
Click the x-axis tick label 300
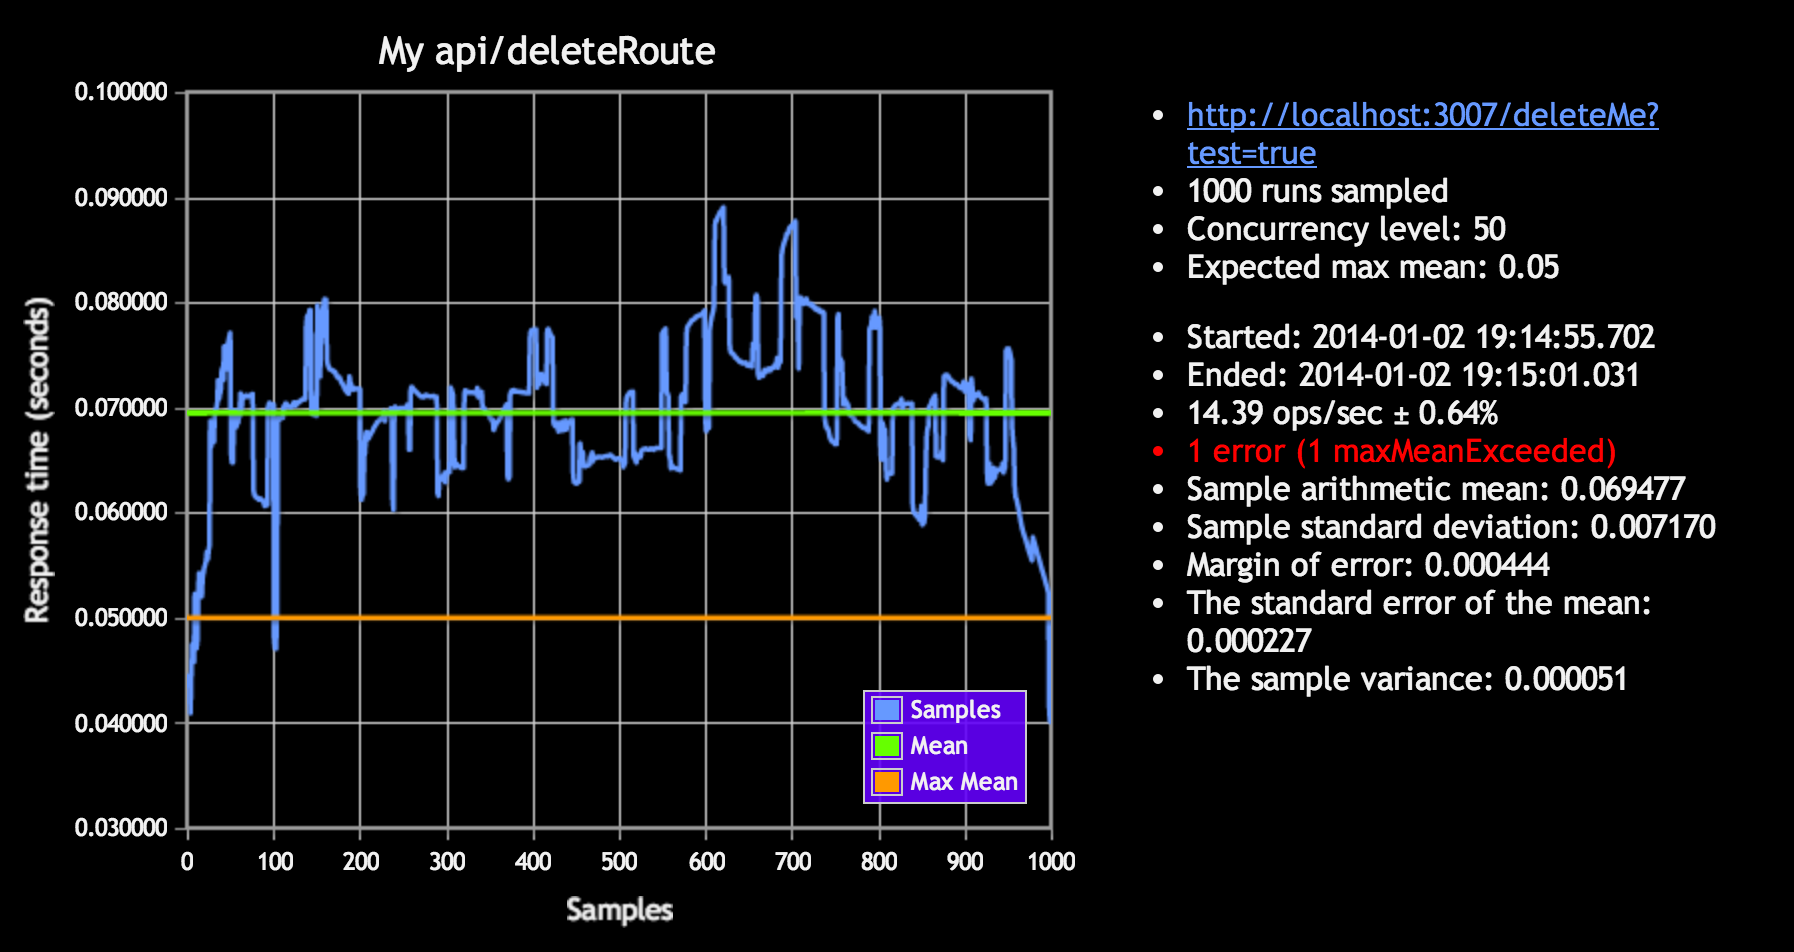pos(447,861)
